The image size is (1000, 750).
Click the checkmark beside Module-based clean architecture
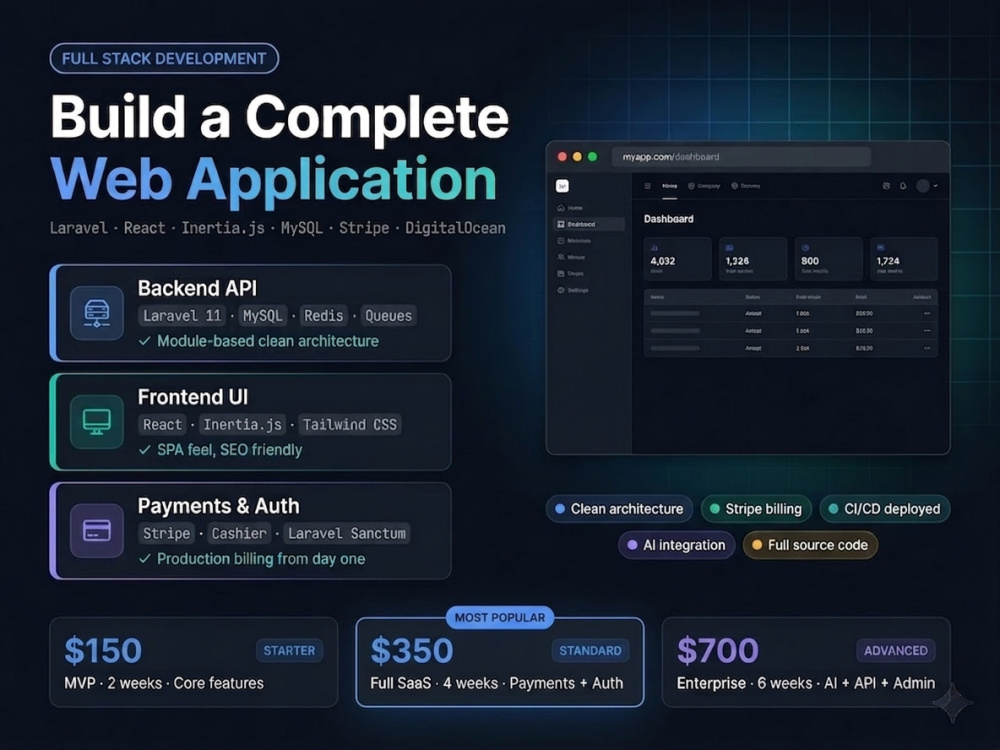(x=145, y=341)
